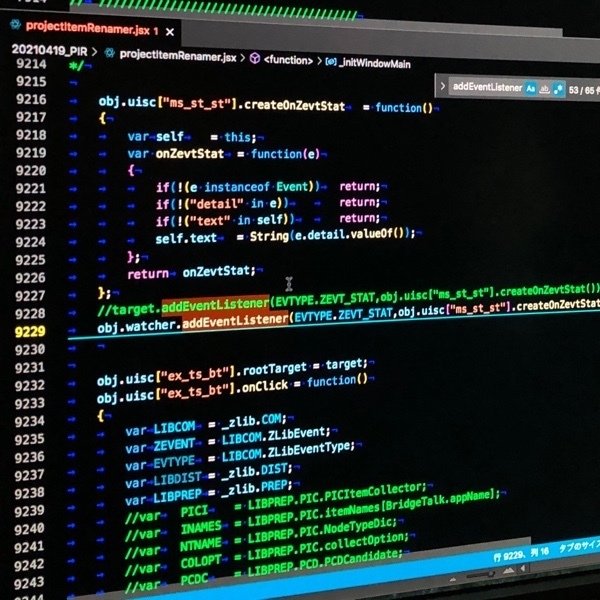
Task: Click line number 9234 in the gutter
Action: click(30, 421)
